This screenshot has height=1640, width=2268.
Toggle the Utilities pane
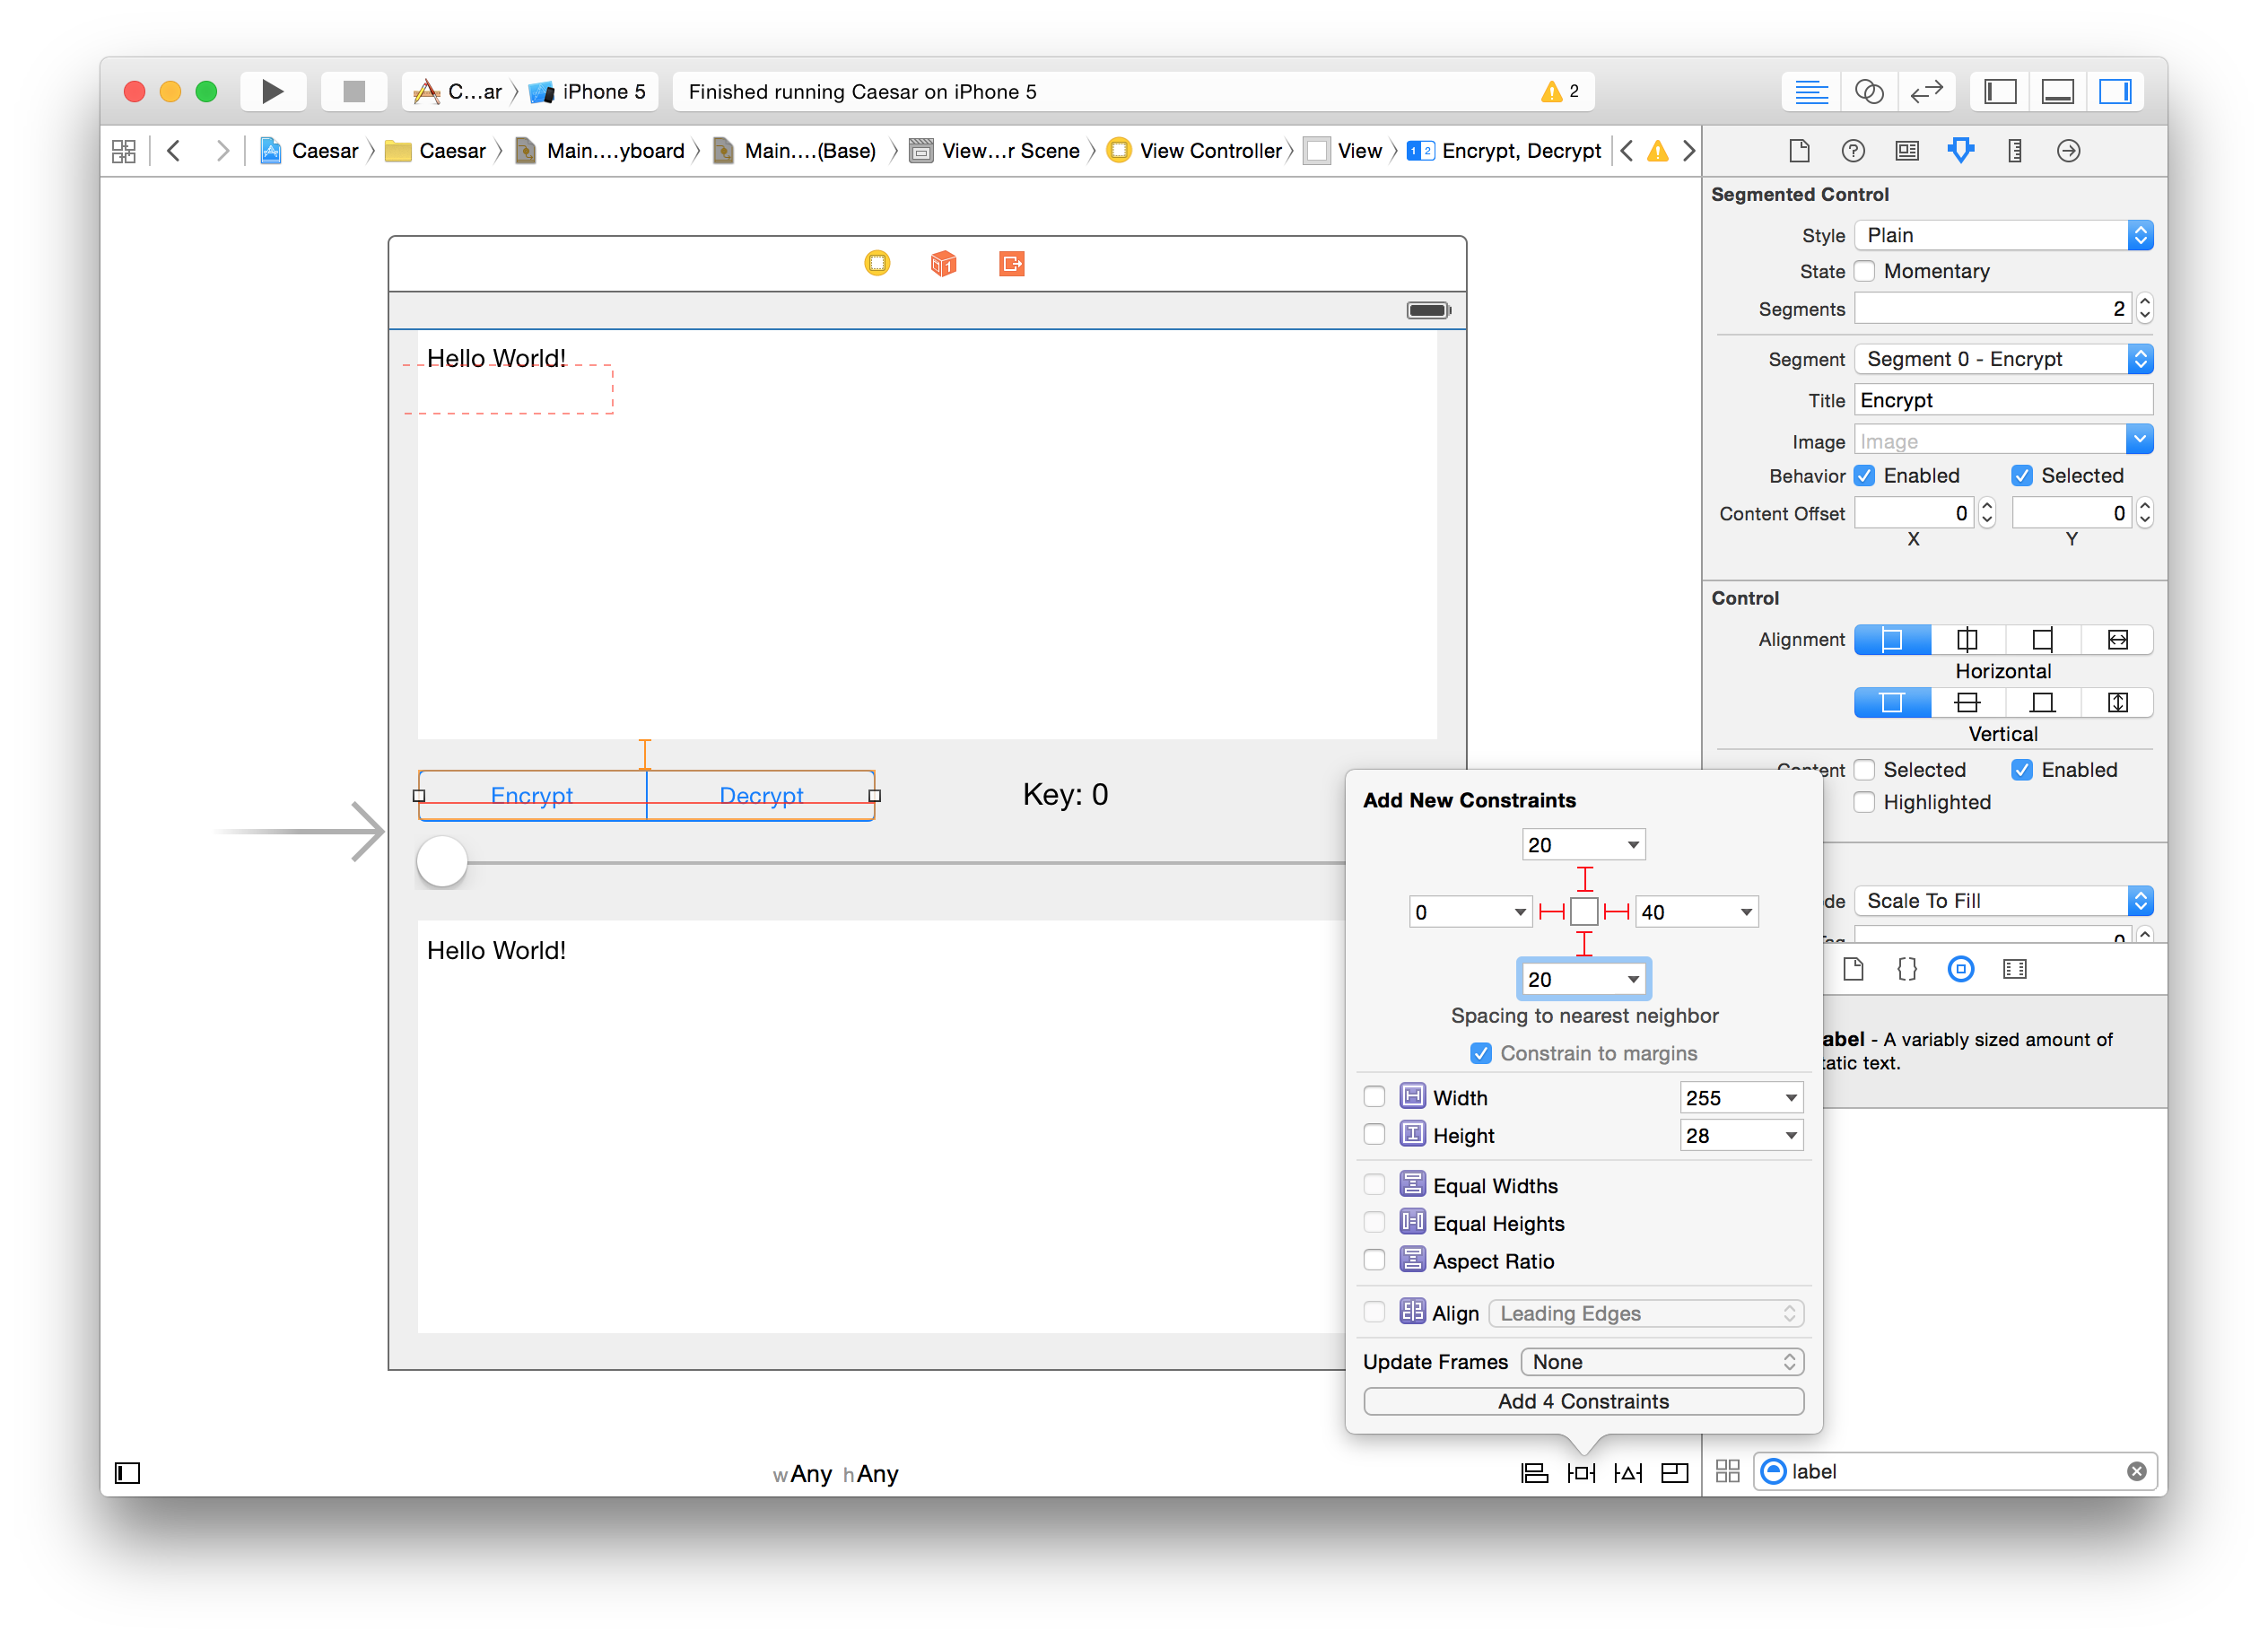[2115, 92]
